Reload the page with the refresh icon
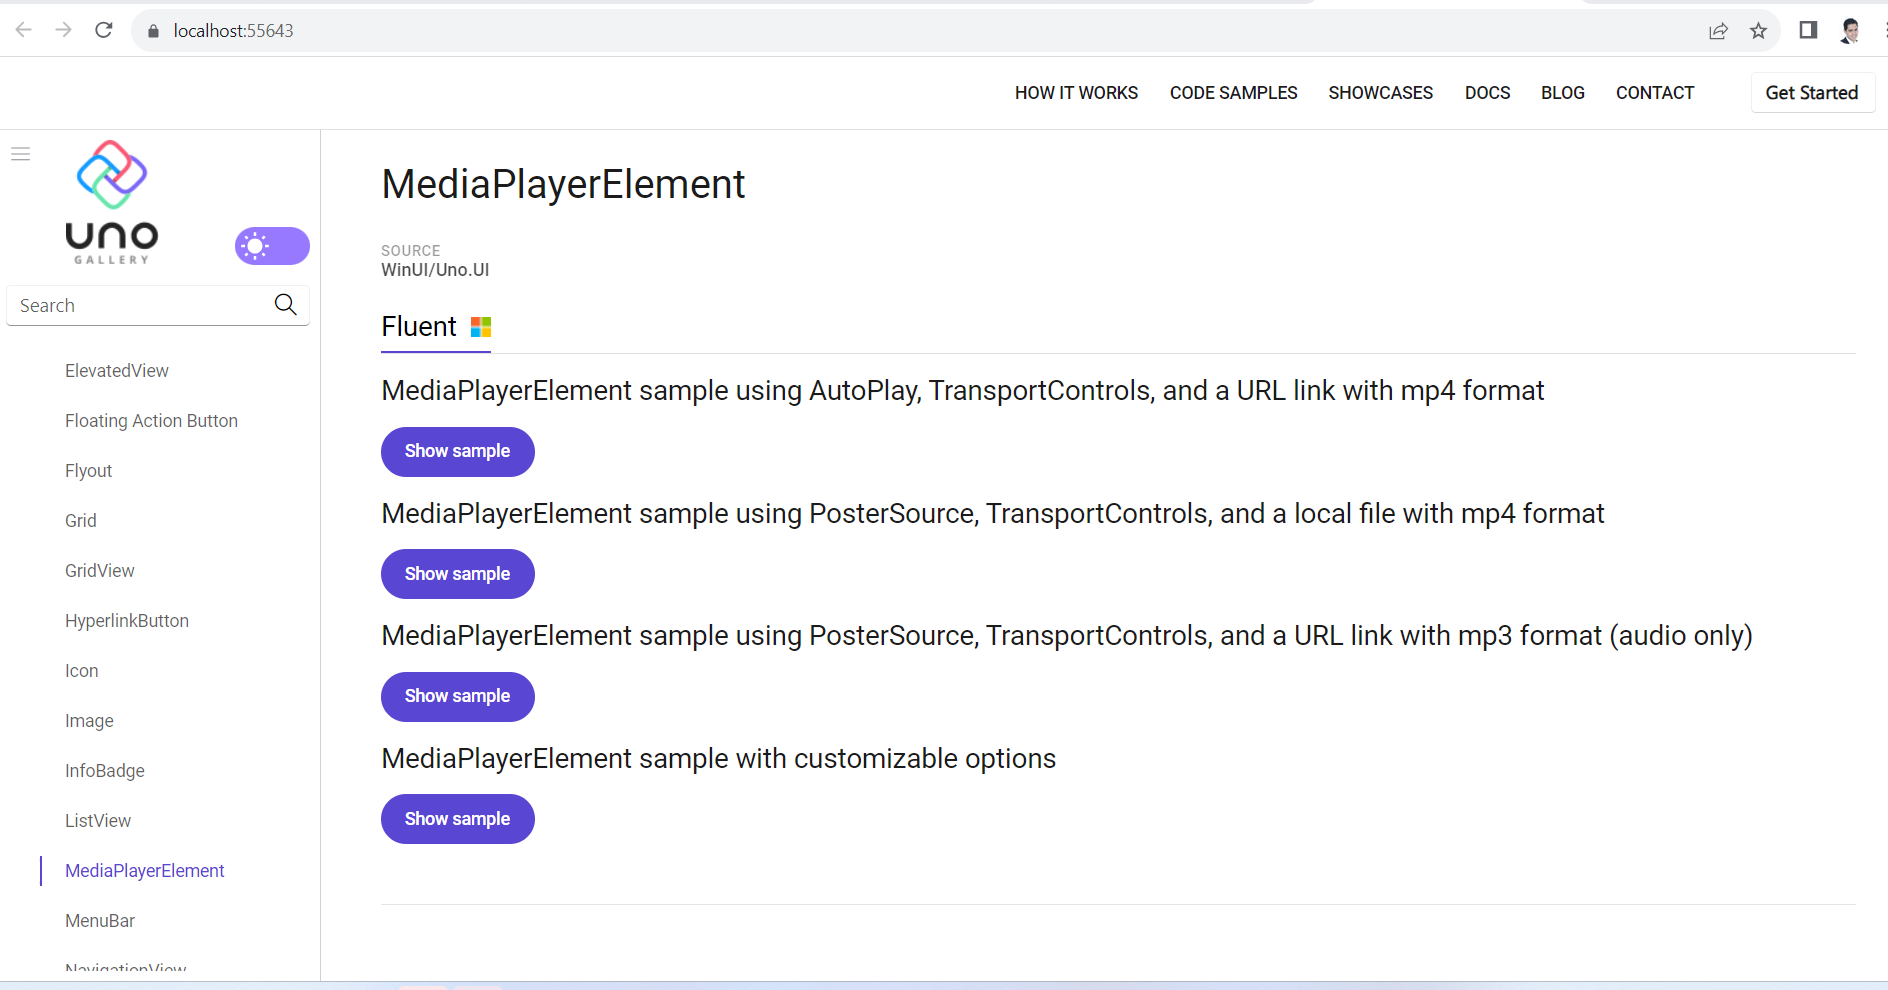1888x990 pixels. 104,31
